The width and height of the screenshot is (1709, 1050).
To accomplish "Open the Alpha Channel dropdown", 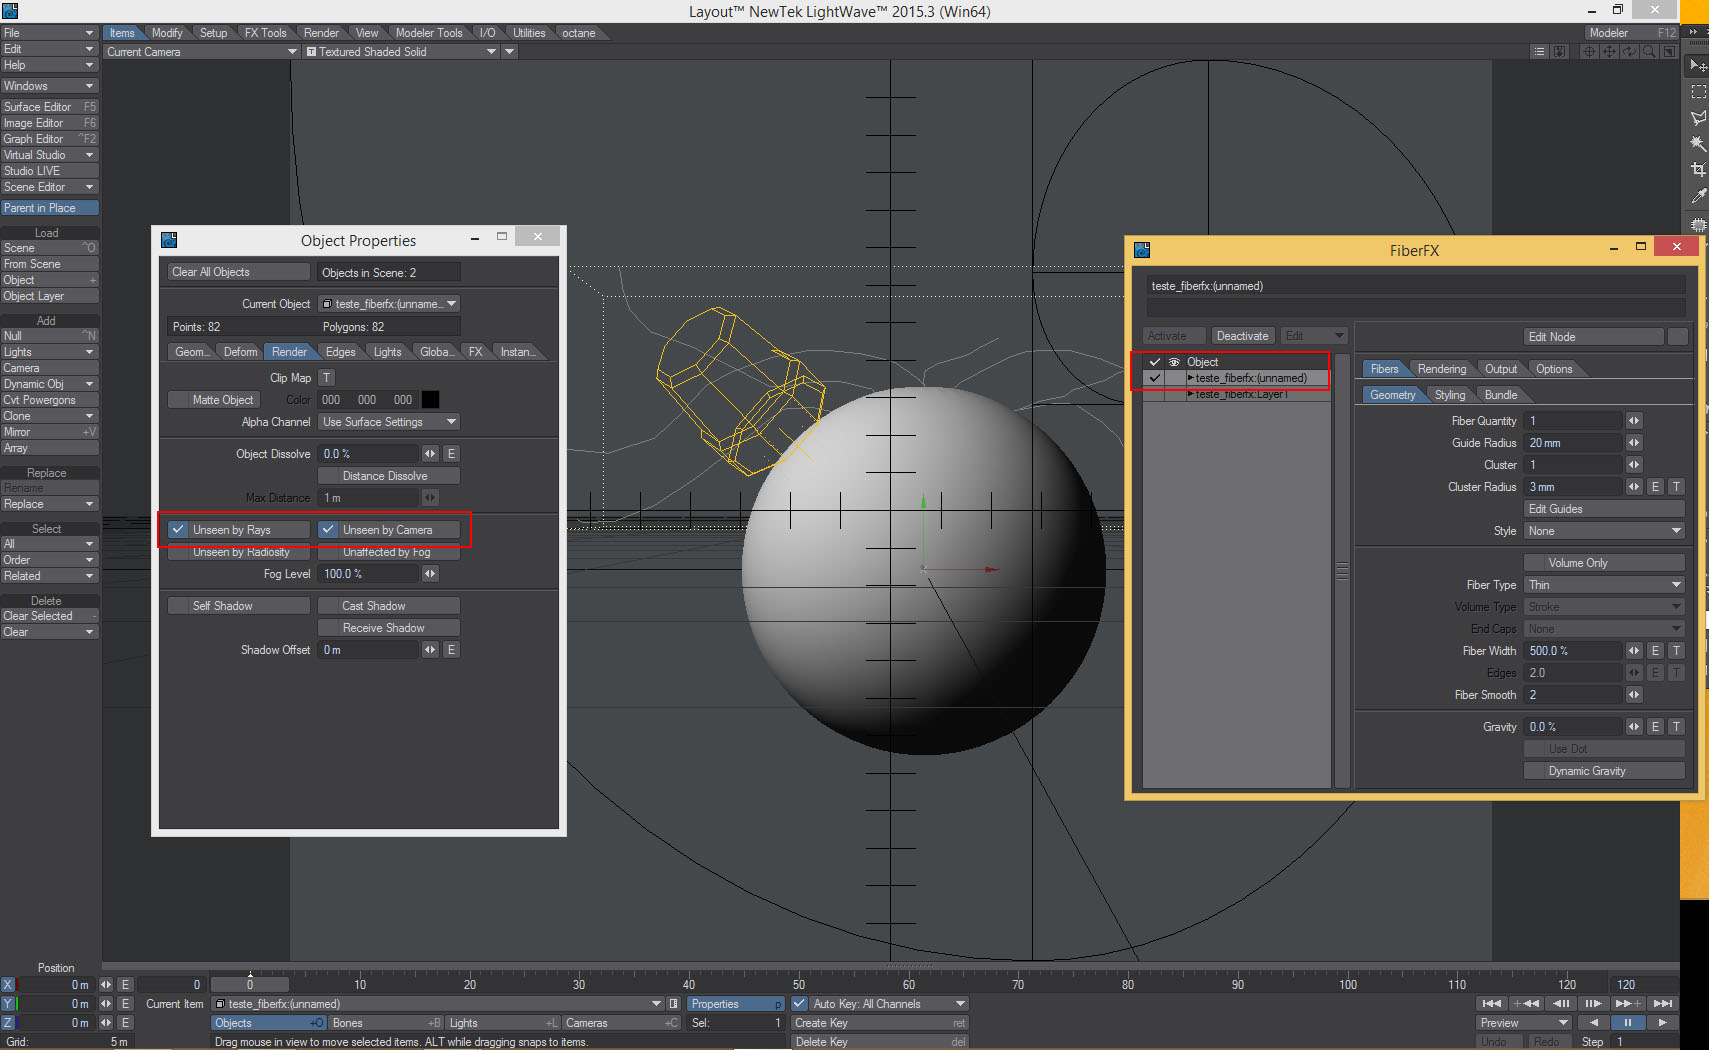I will click(x=389, y=422).
